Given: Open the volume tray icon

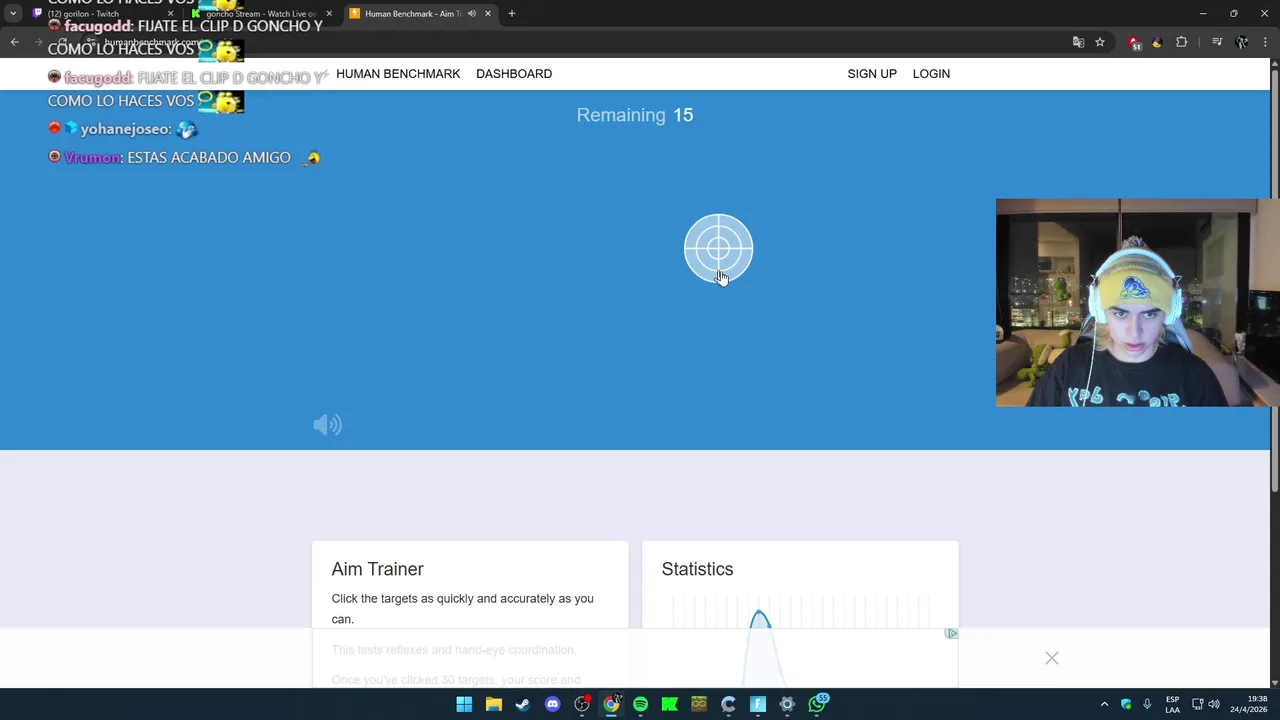Looking at the screenshot, I should point(1214,704).
